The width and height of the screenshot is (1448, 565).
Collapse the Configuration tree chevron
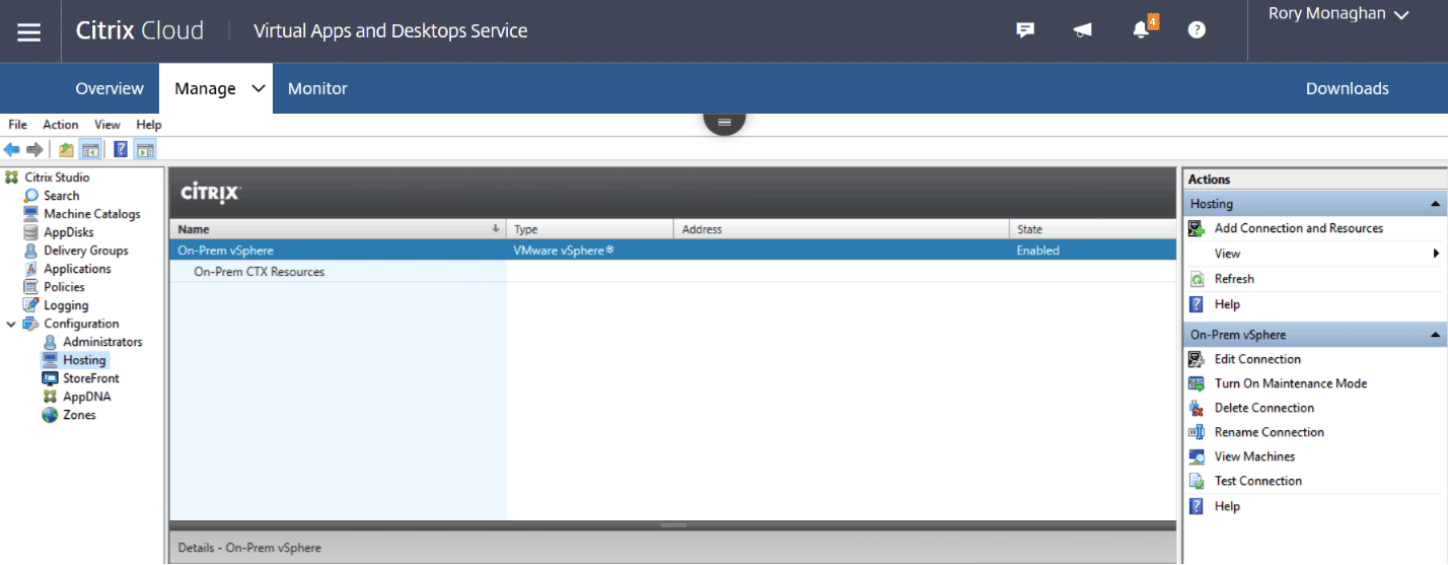(11, 324)
